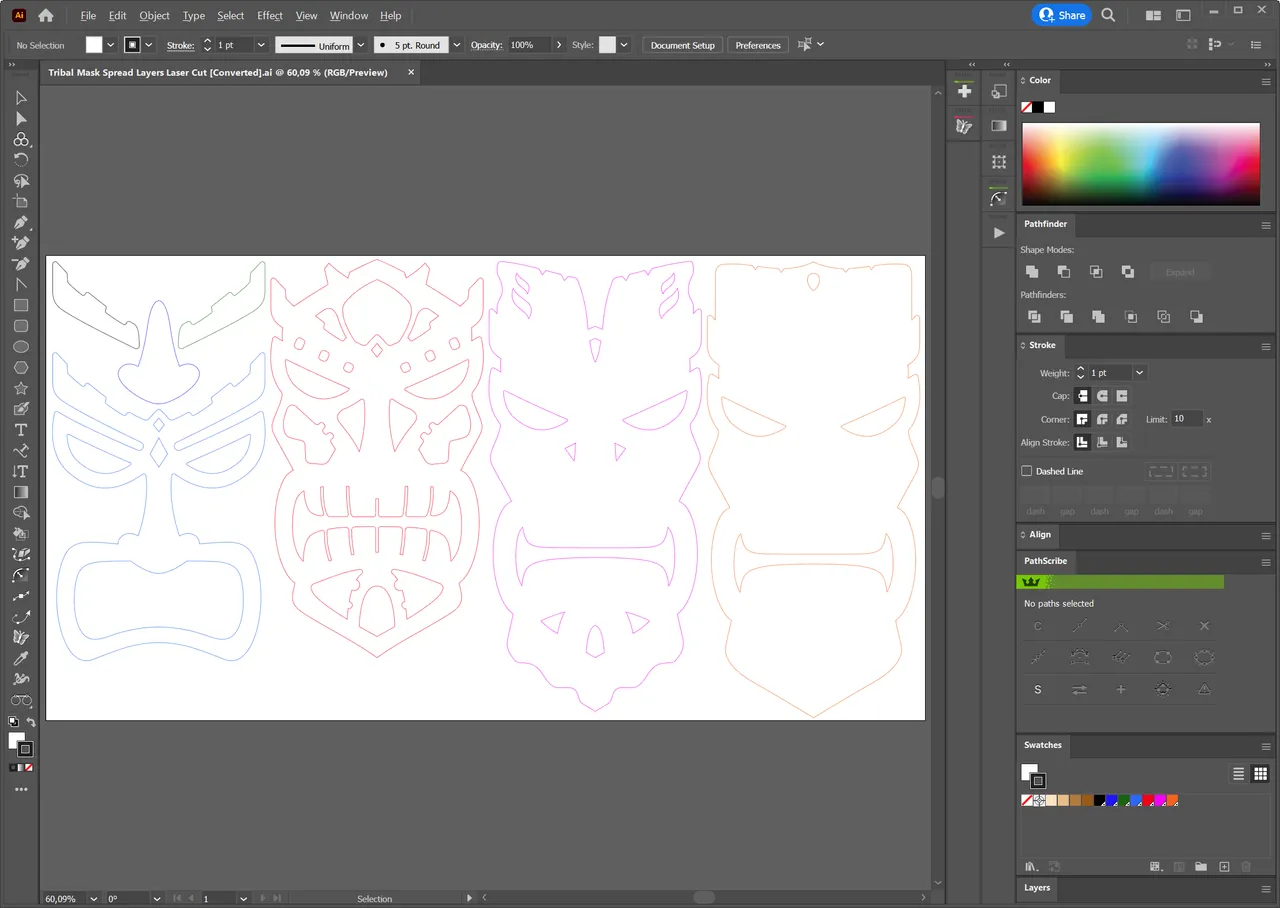The width and height of the screenshot is (1280, 908).
Task: Click the underlined Stroke label in control bar
Action: click(180, 45)
